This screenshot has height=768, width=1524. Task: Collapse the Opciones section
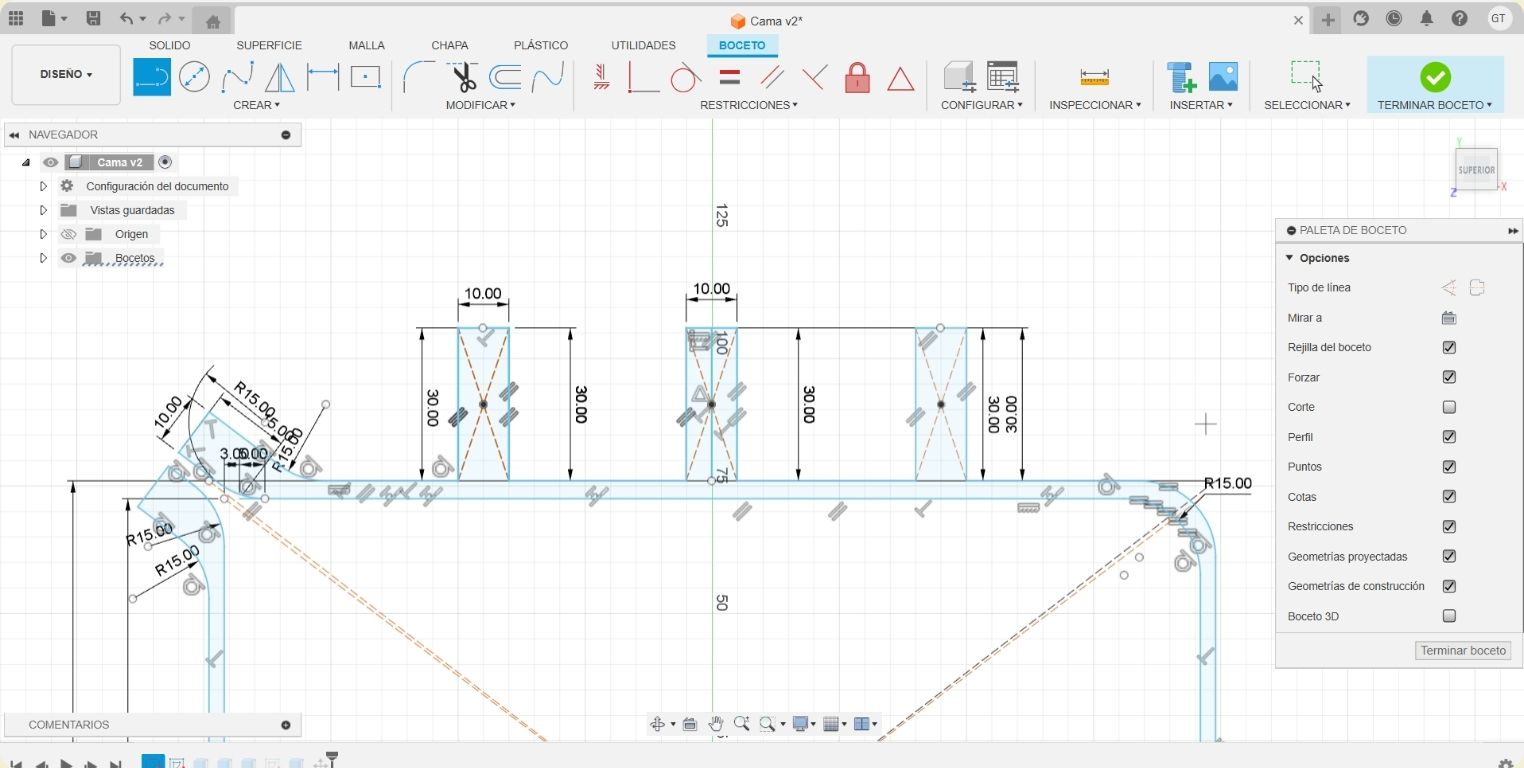pos(1290,258)
